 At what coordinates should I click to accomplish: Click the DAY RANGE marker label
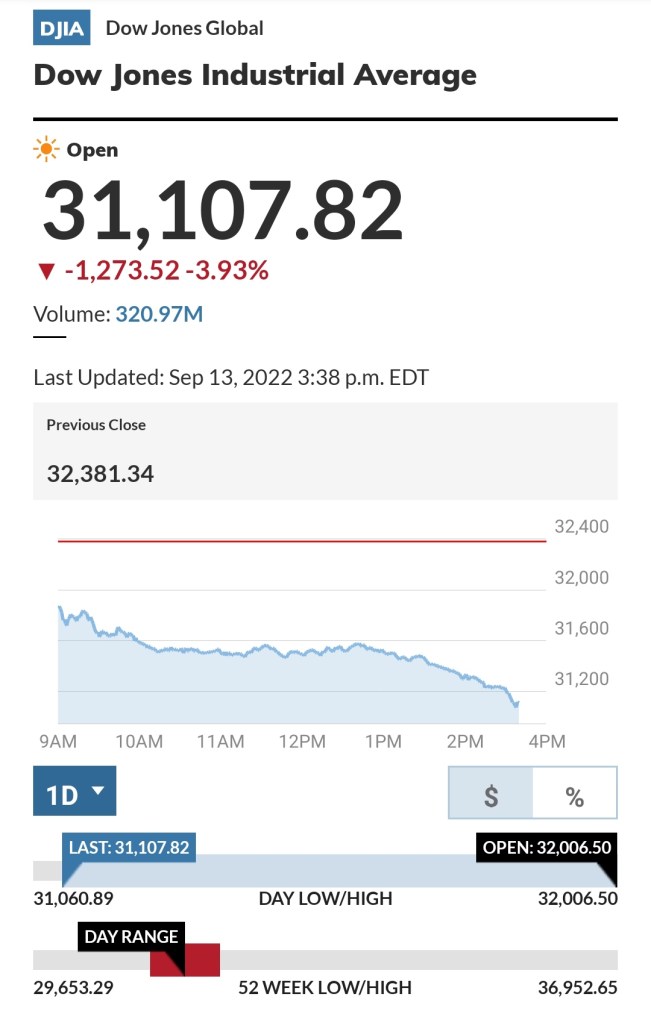coord(131,936)
